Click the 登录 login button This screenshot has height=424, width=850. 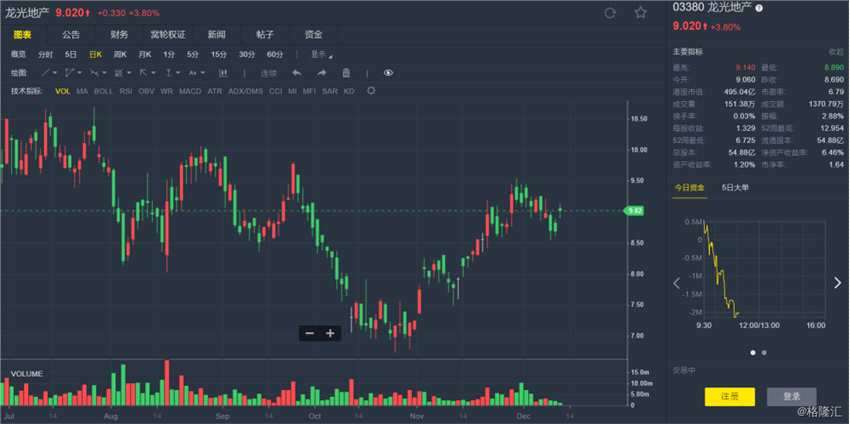[791, 396]
